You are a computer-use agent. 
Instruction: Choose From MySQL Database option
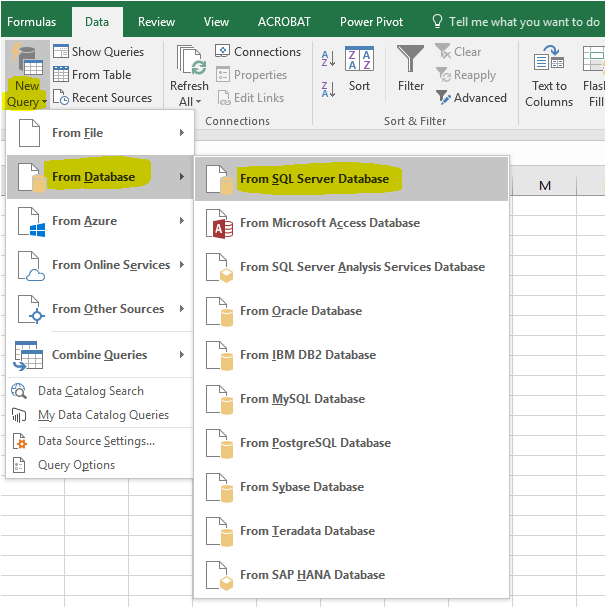coord(302,399)
